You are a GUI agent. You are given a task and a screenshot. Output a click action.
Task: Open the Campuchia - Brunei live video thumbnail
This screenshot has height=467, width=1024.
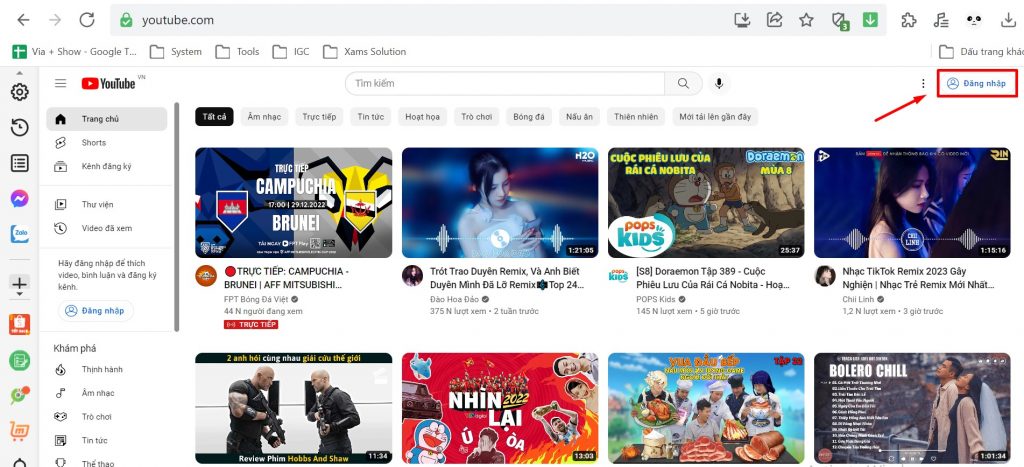click(294, 202)
